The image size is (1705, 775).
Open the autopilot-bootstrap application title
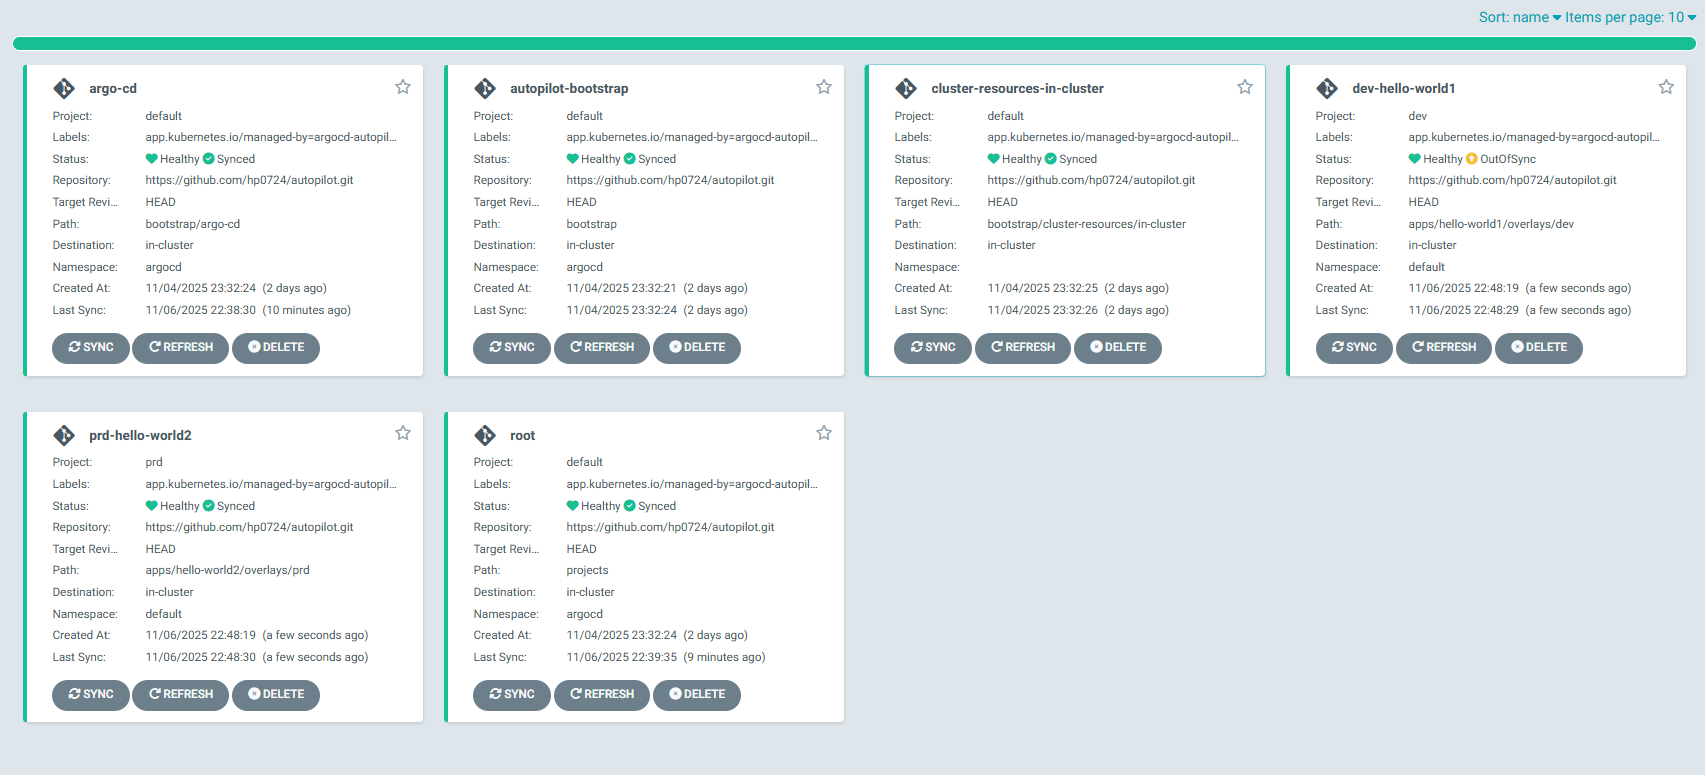tap(569, 88)
